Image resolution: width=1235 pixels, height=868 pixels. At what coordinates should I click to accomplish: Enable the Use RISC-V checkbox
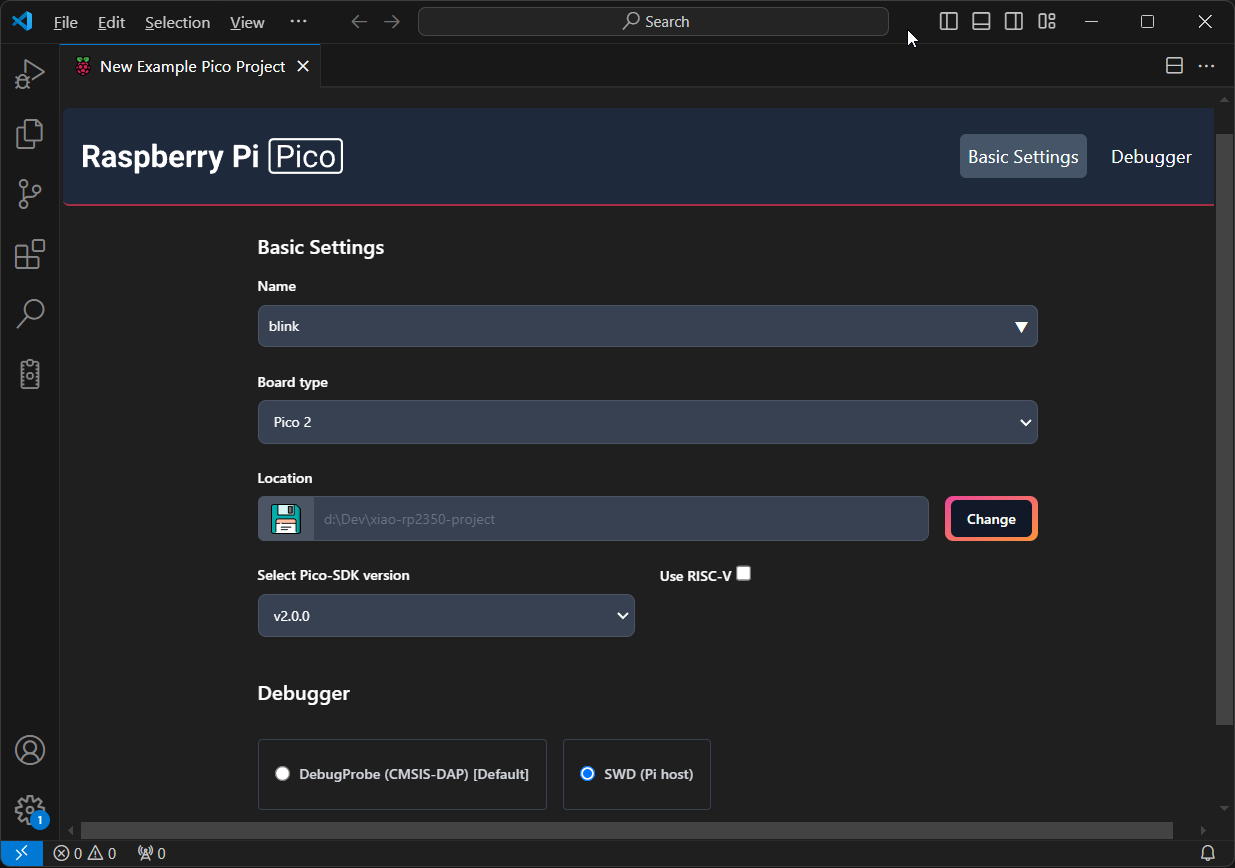(x=743, y=573)
